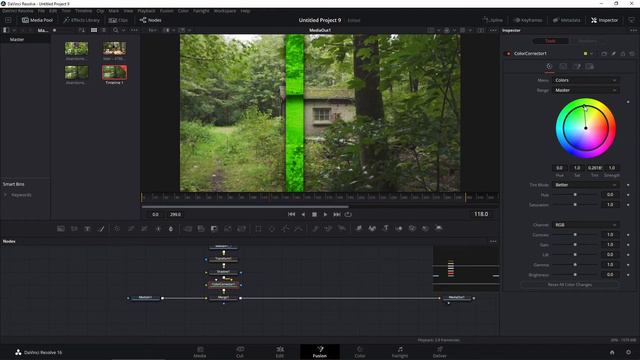640x360 pixels.
Task: Add an Ellipse mask from toolbar
Action: [x=271, y=229]
